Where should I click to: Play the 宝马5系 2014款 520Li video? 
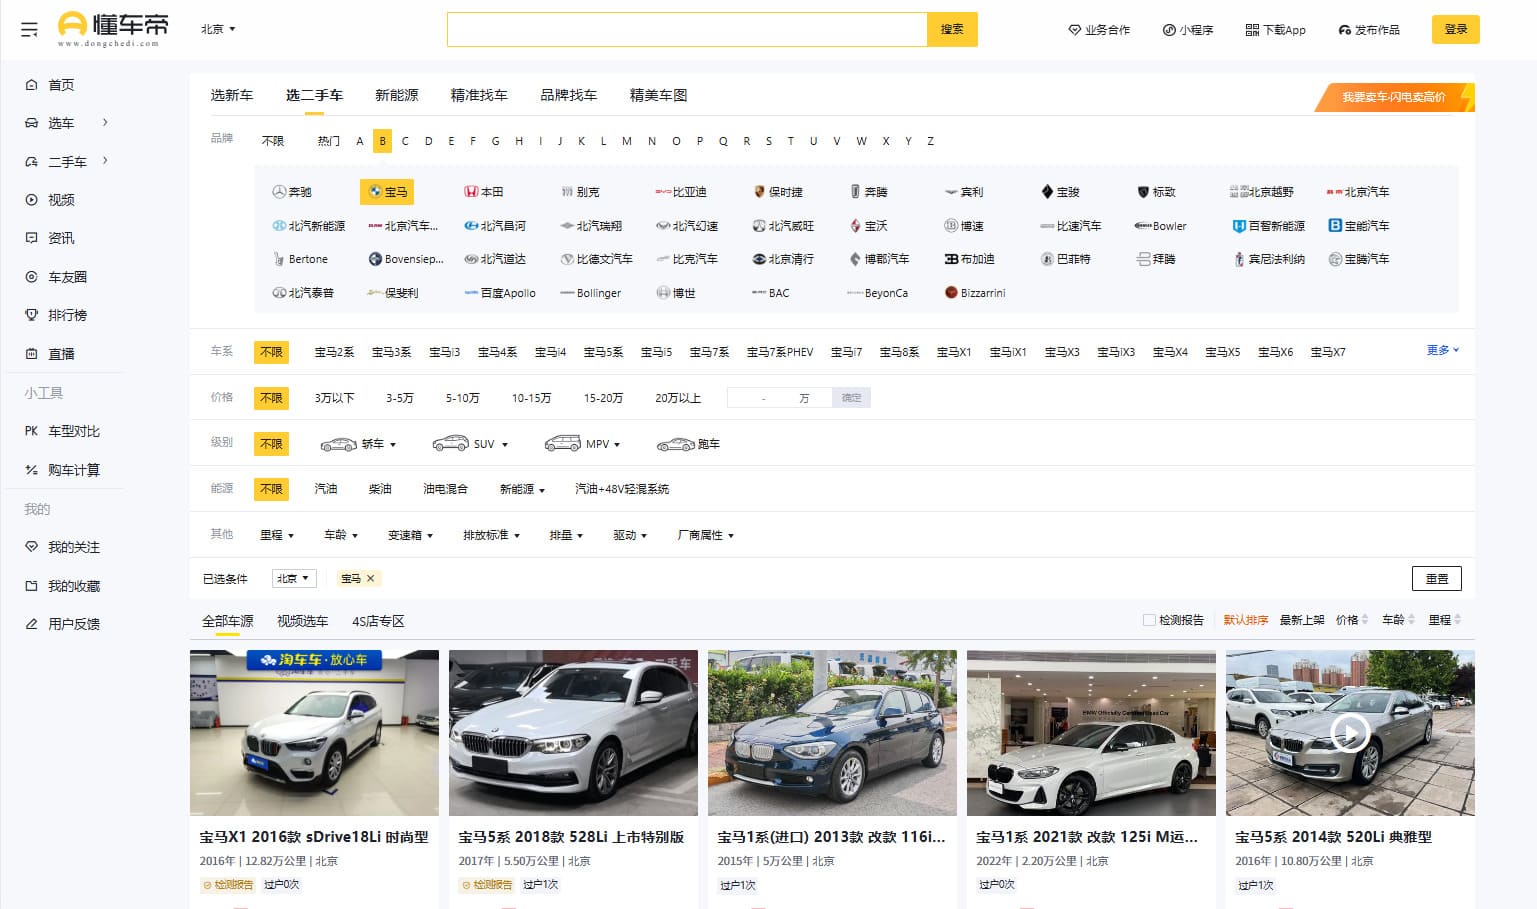[1350, 733]
